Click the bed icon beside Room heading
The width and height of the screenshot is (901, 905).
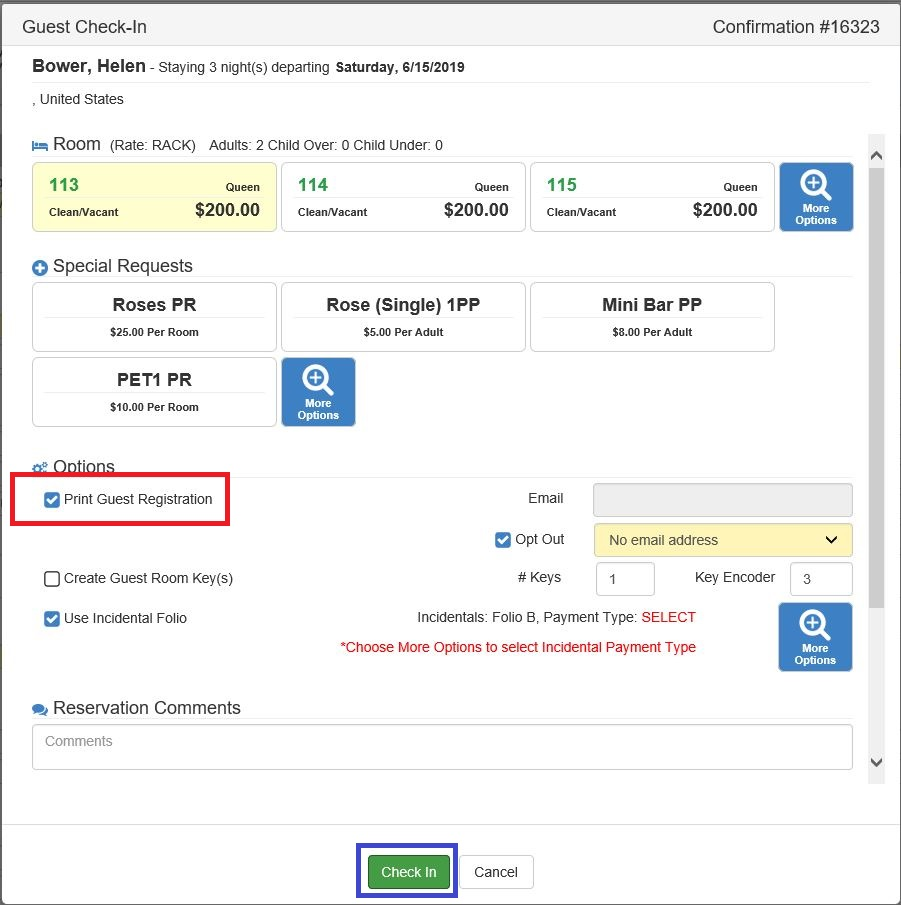click(x=39, y=144)
